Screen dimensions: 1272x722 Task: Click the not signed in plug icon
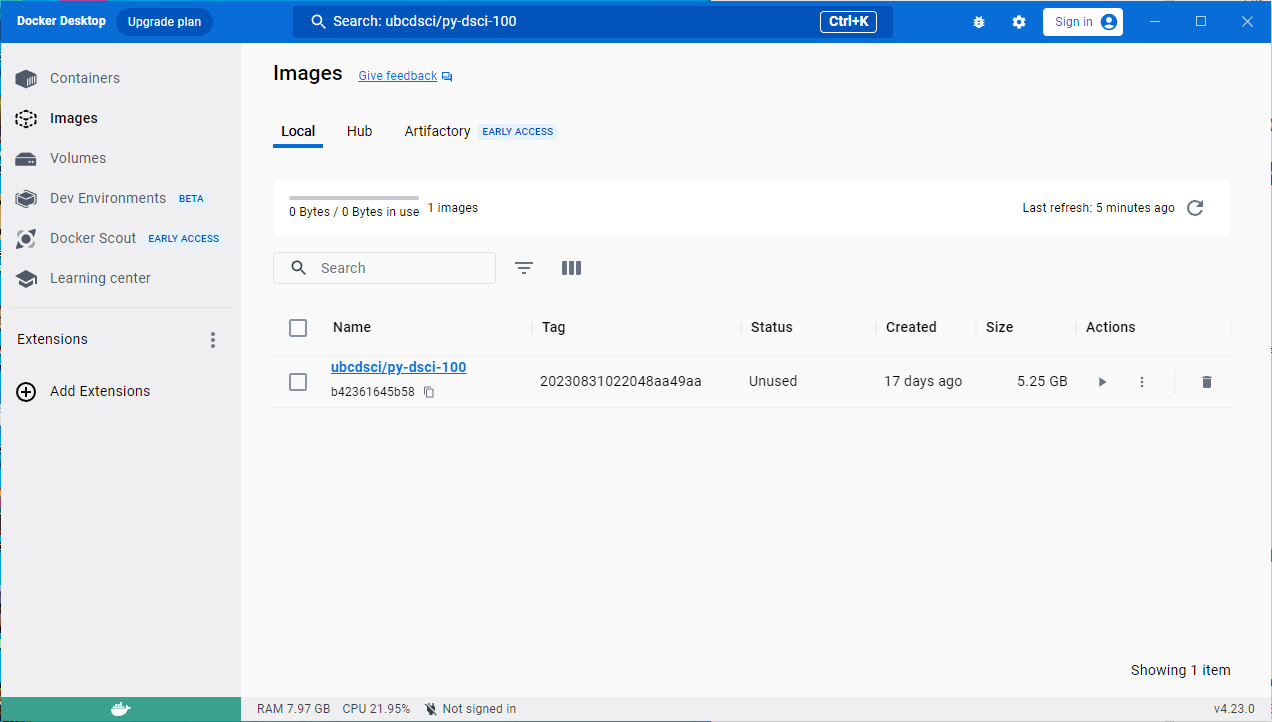click(431, 709)
